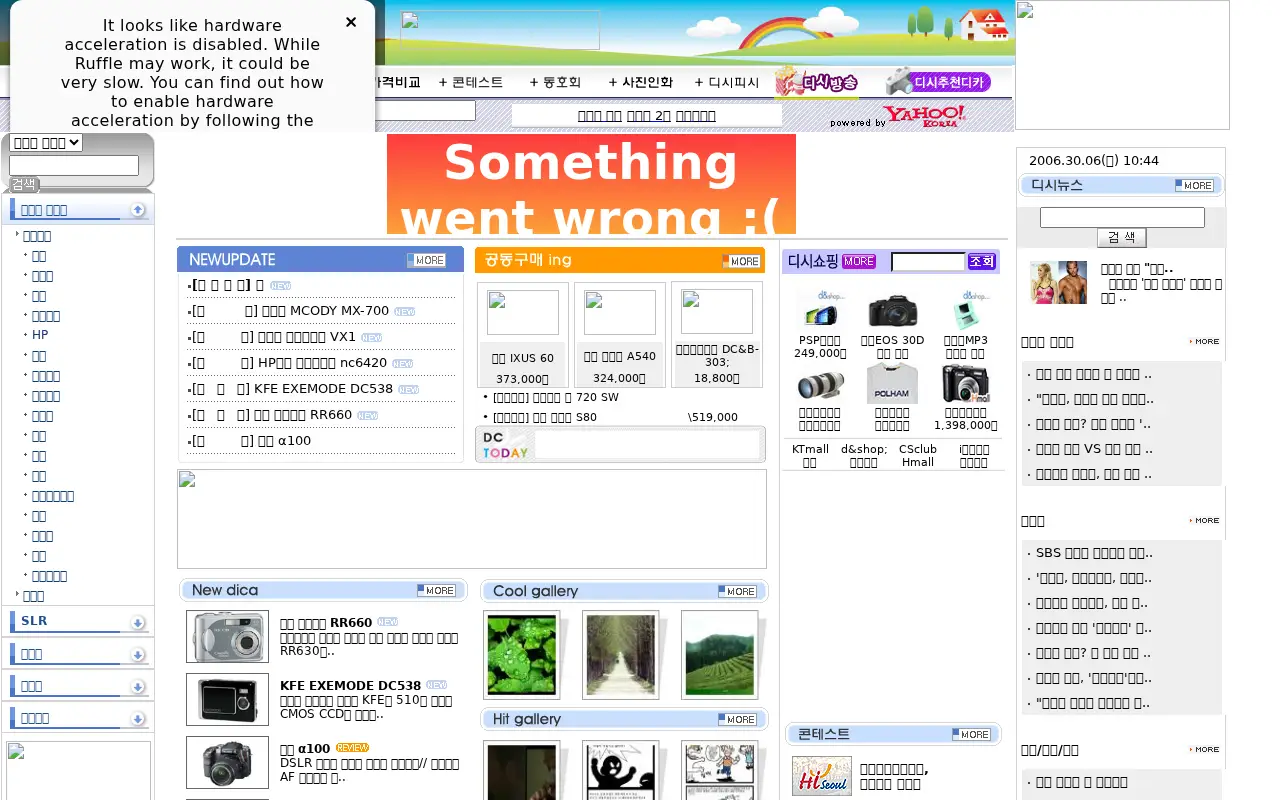The image size is (1280, 800).
Task: Open MORE in the Cool gallery section
Action: click(737, 591)
